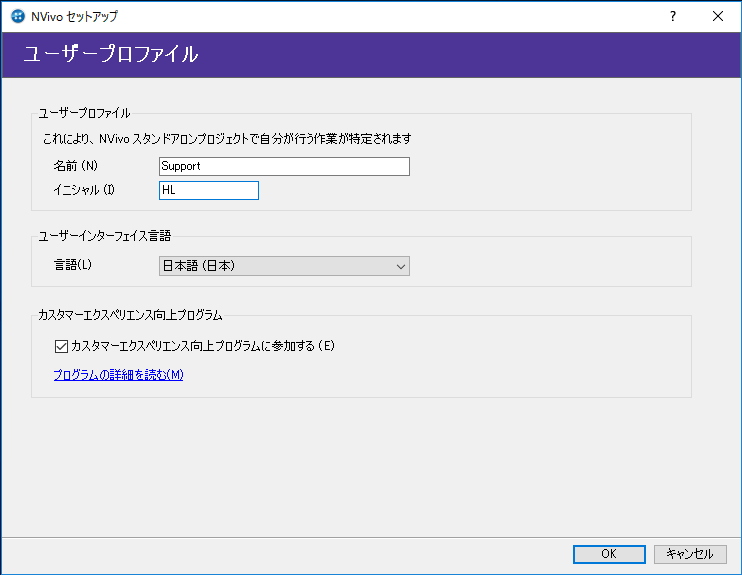Image resolution: width=742 pixels, height=575 pixels.
Task: Open the プログラムの詳細を読む(M) link
Action: [x=118, y=375]
